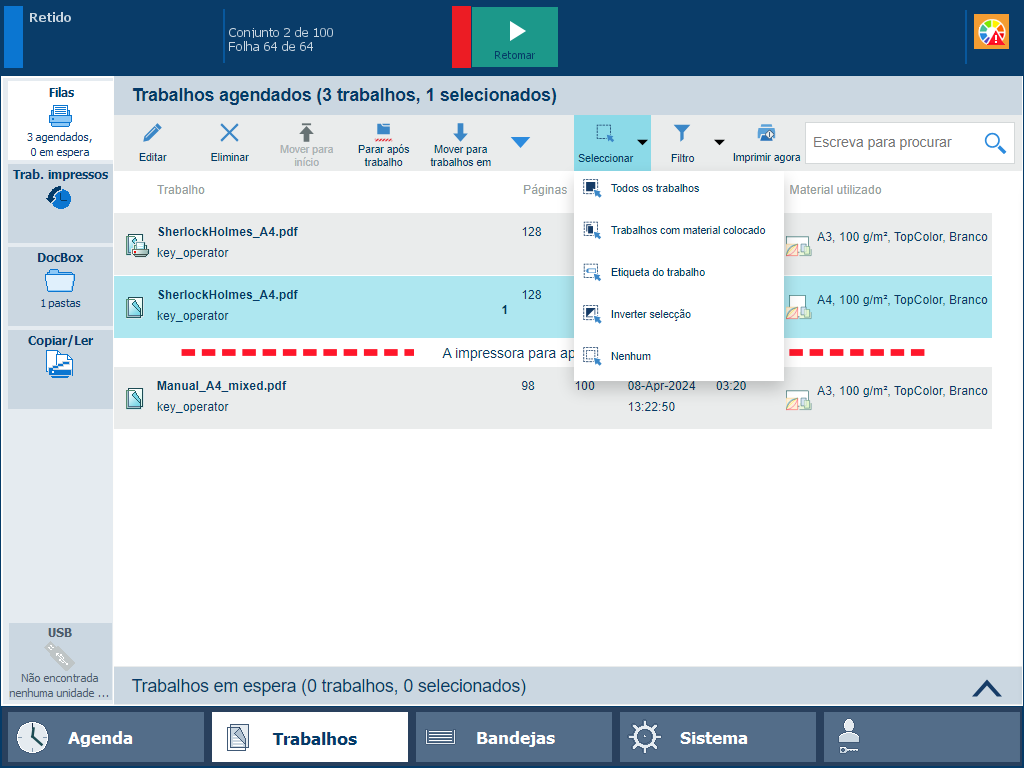Choose Todos os trabalhos menu option
This screenshot has width=1024, height=768.
coord(654,188)
